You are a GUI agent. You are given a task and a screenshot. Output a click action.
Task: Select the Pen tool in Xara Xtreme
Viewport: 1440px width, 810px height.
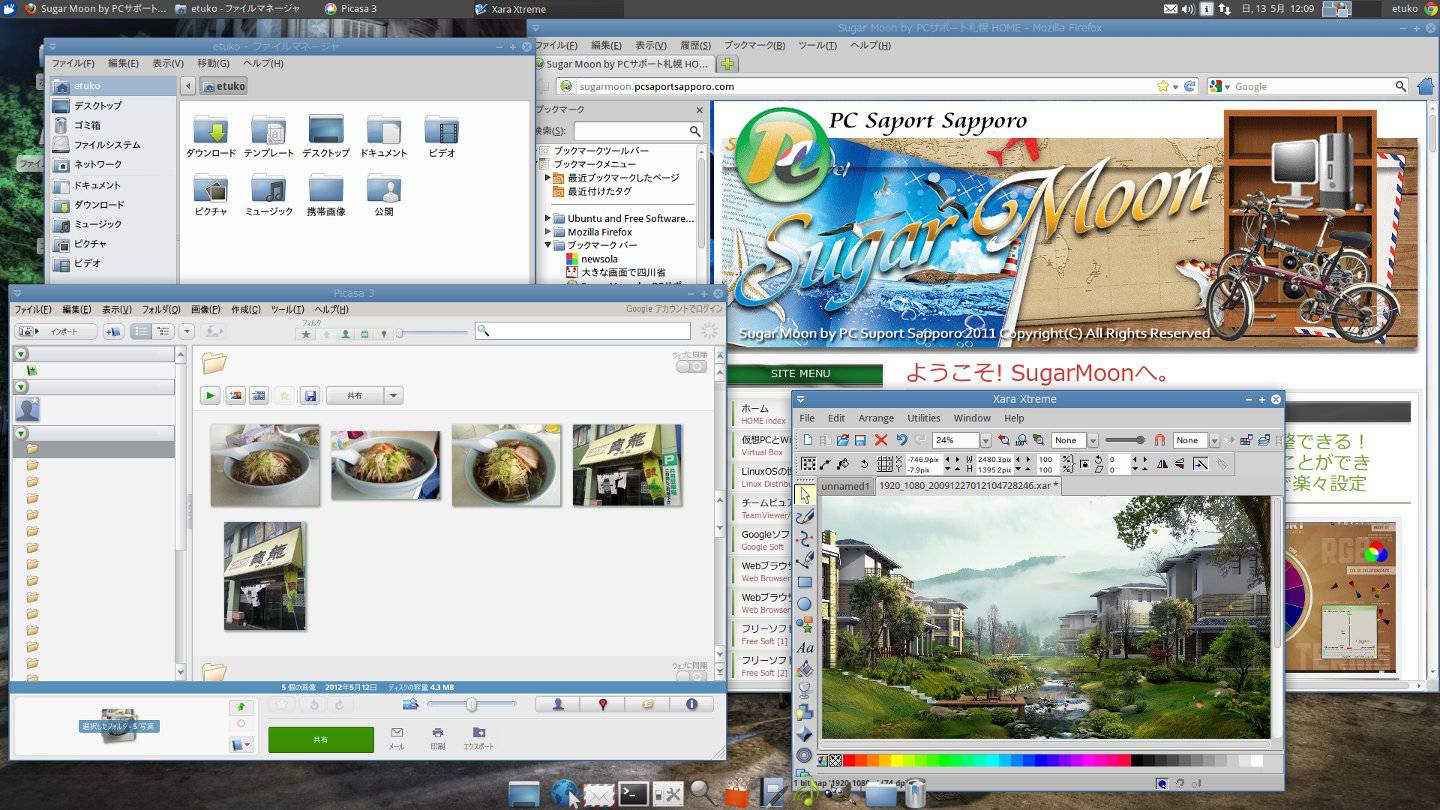[805, 560]
